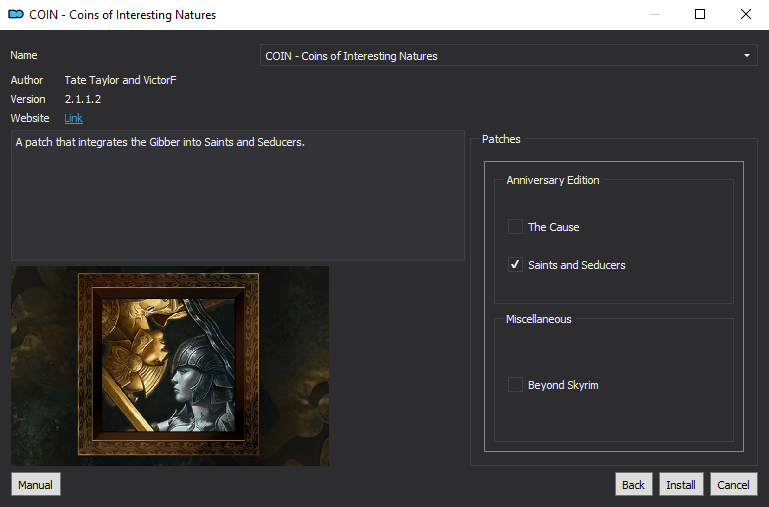Open the Website Link
This screenshot has height=507, width=769.
pos(73,118)
